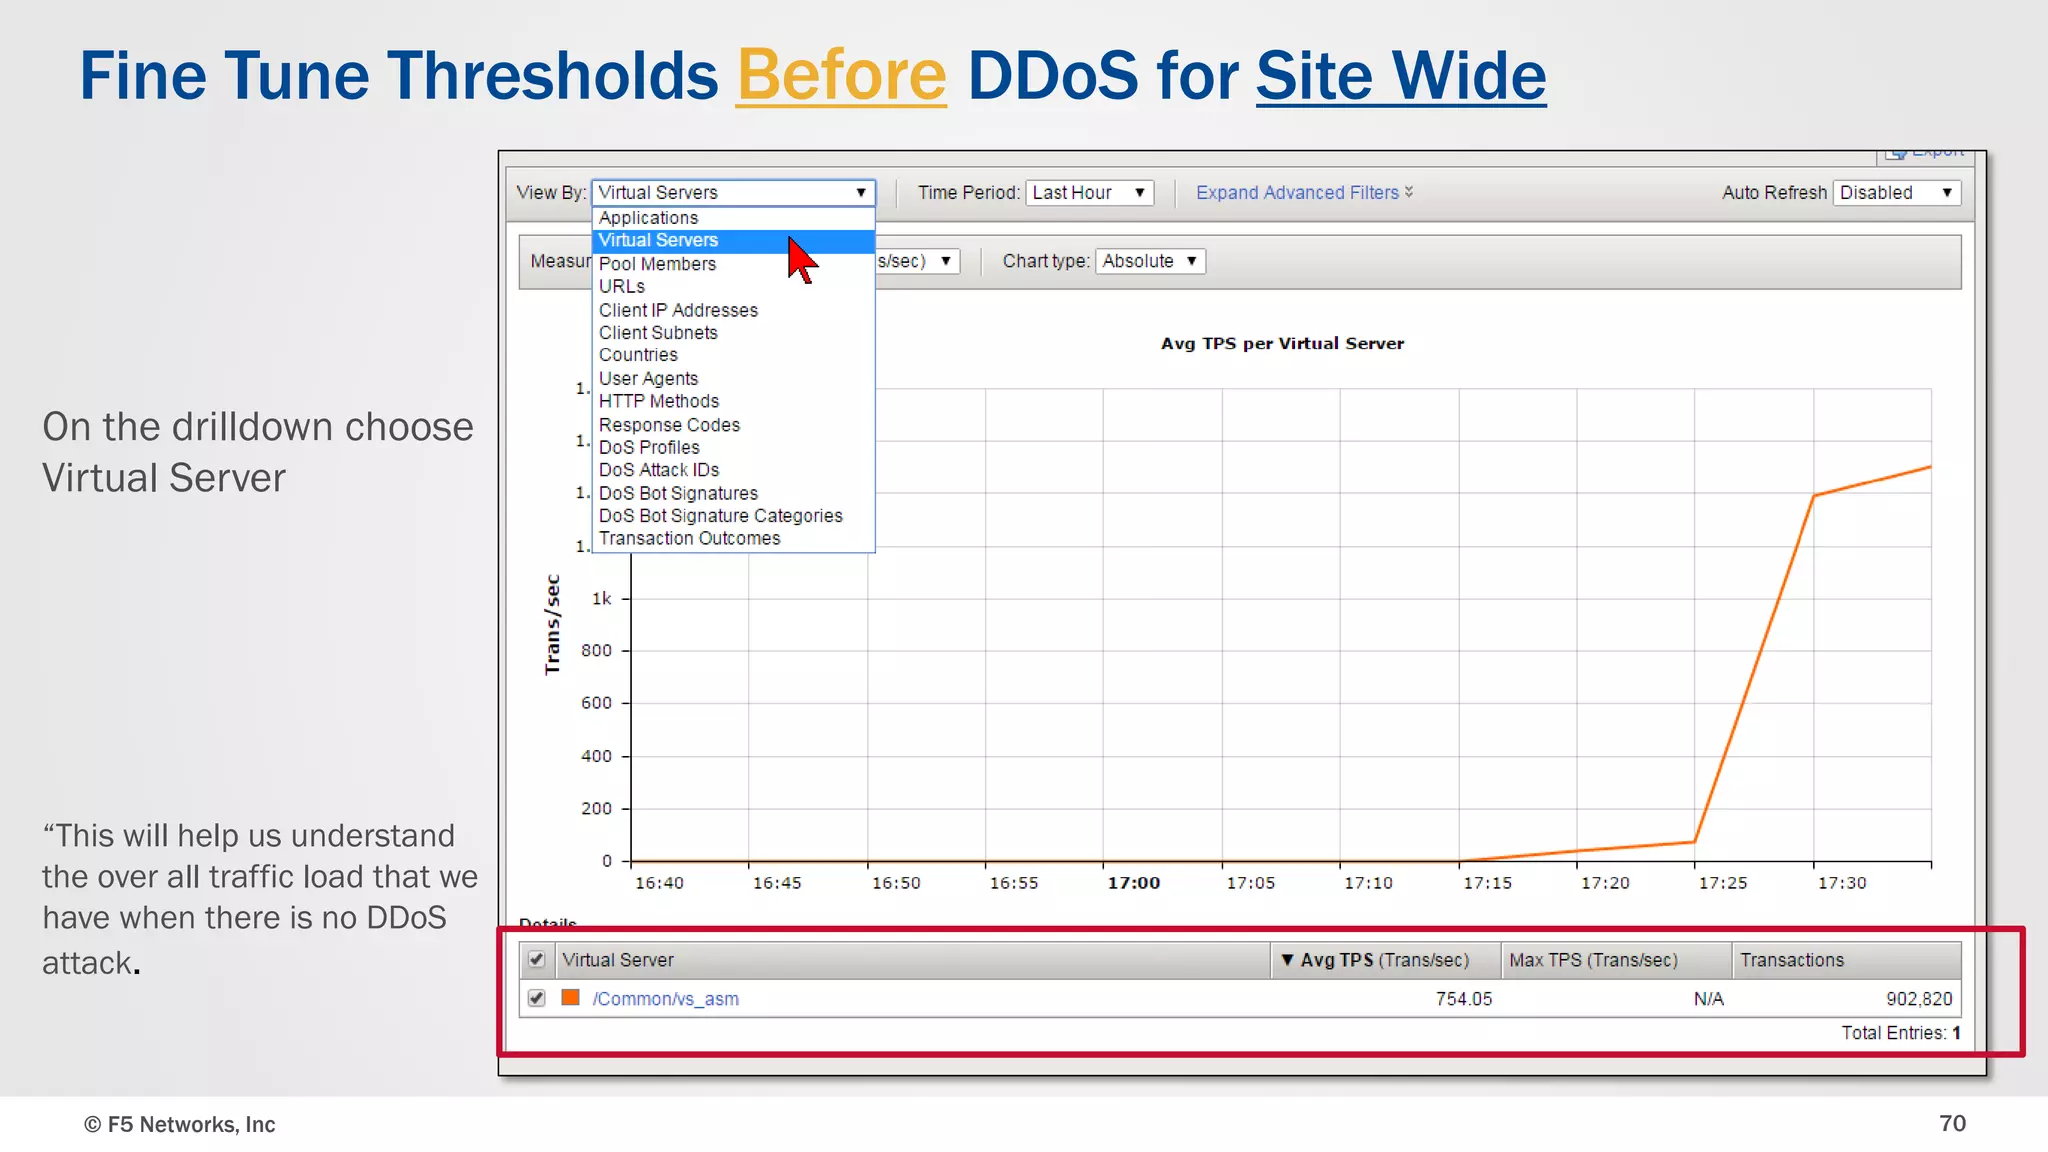Sort by Transactions column header

(x=1846, y=960)
